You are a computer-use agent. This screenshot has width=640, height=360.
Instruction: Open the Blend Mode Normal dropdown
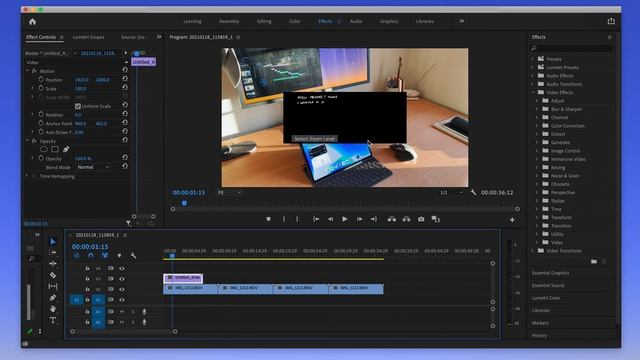point(93,167)
